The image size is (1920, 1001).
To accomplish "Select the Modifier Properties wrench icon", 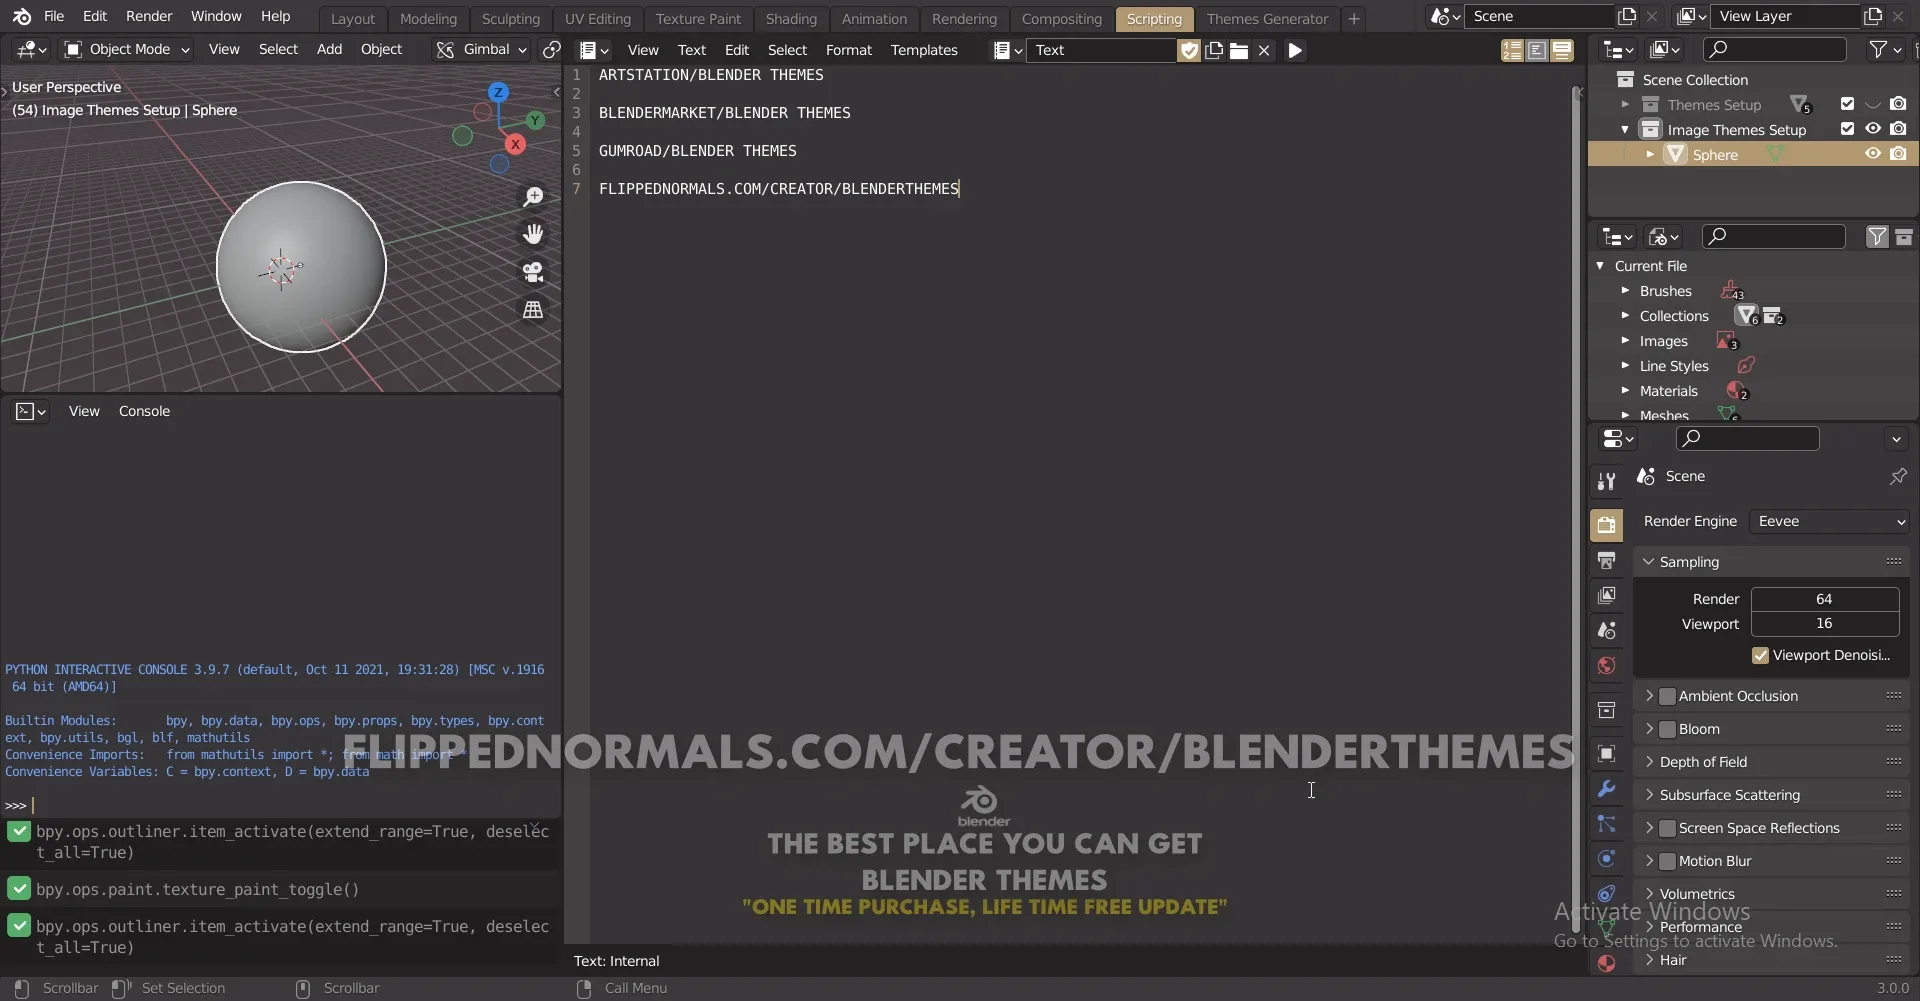I will pos(1607,789).
